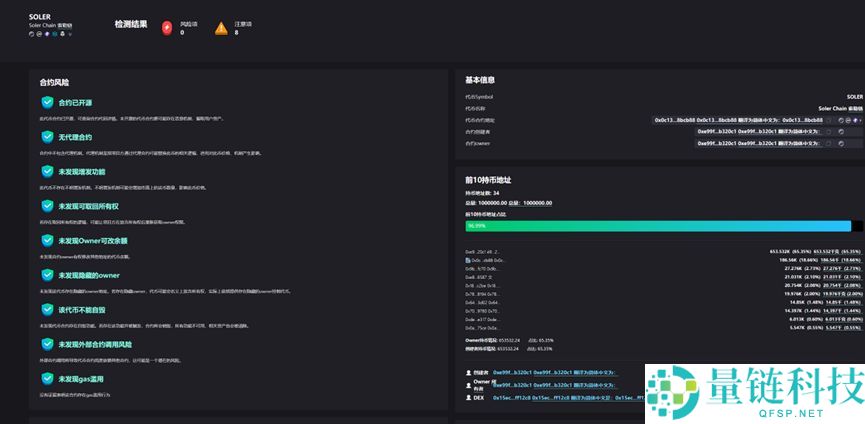Click the shield icon next to 无代理合约

[x=47, y=137]
